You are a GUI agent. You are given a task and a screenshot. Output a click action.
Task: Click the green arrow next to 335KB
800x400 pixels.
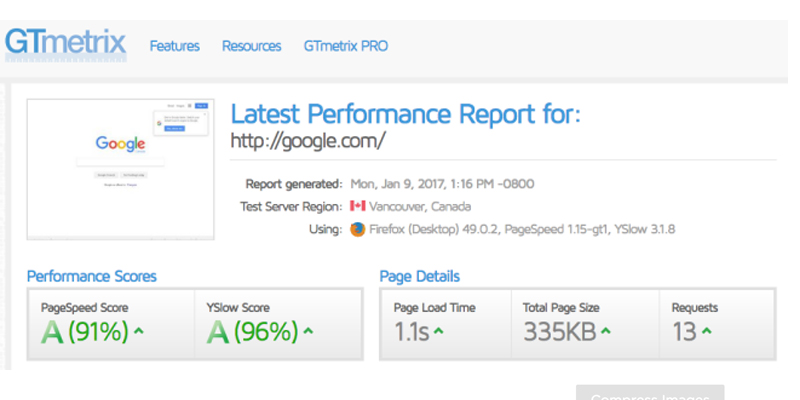[605, 331]
